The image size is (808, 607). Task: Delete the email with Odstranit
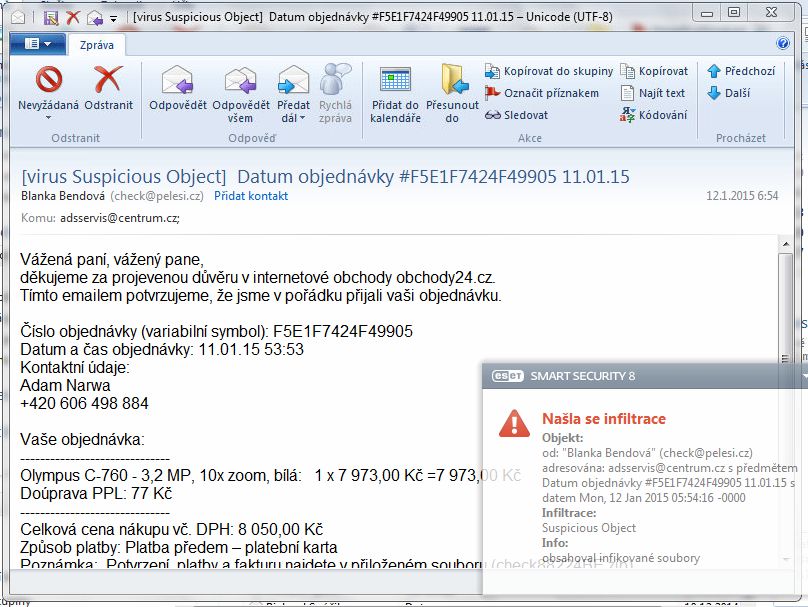108,79
